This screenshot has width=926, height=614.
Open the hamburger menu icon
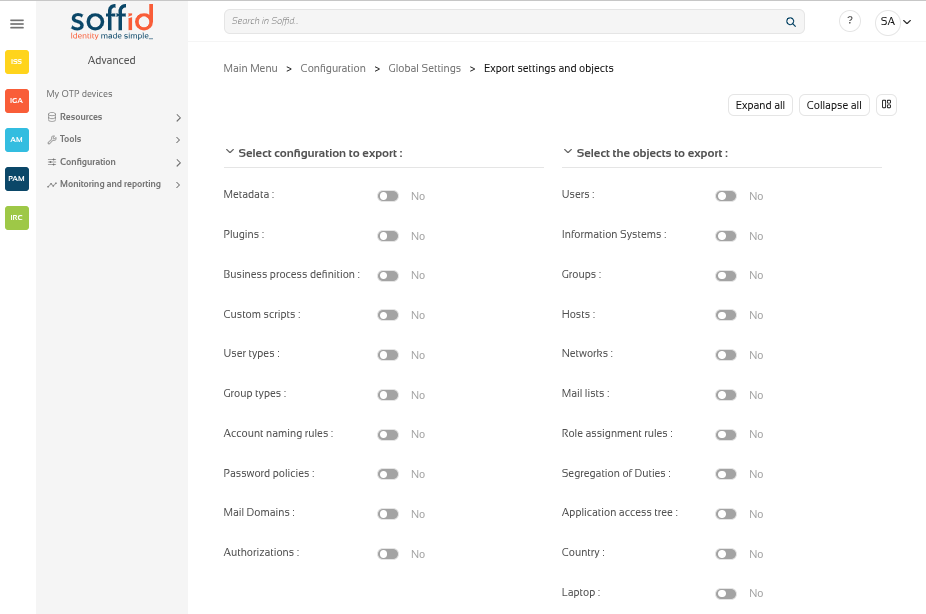tap(17, 24)
